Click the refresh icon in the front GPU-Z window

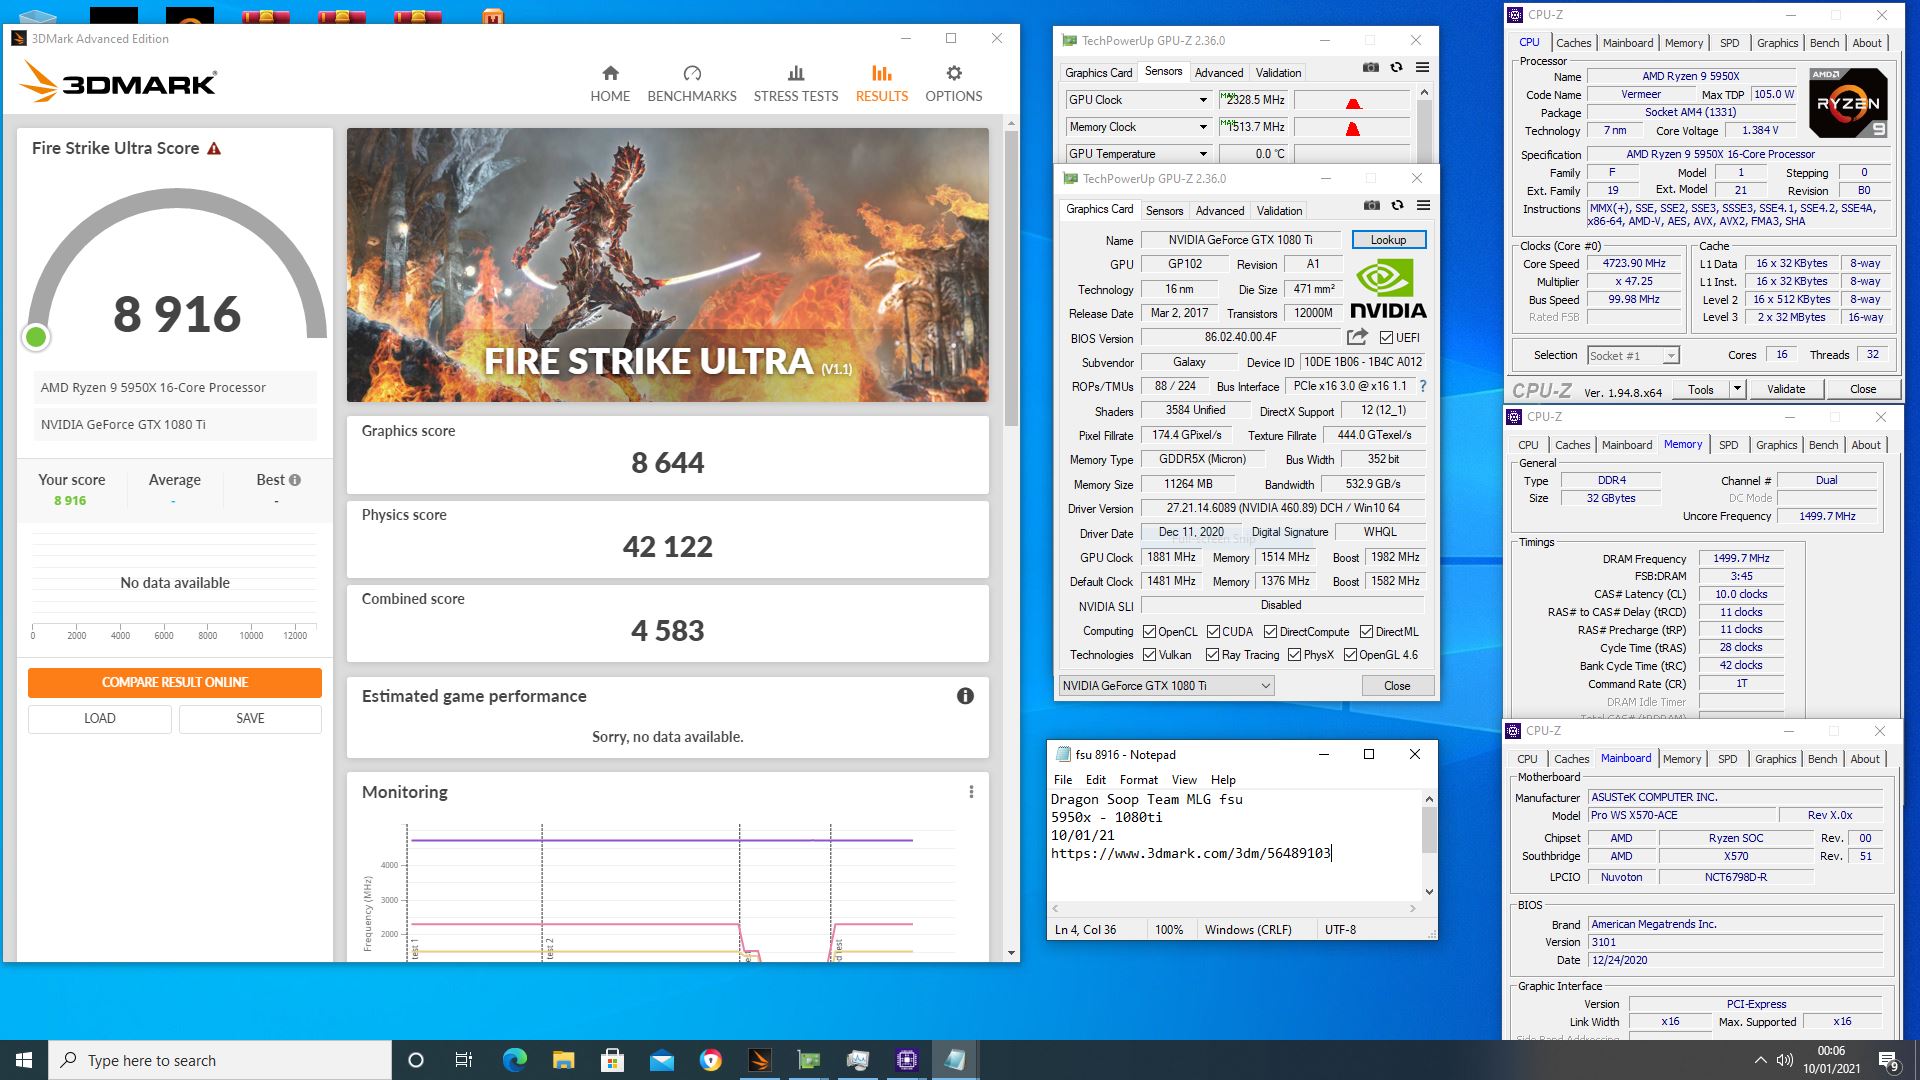1397,205
